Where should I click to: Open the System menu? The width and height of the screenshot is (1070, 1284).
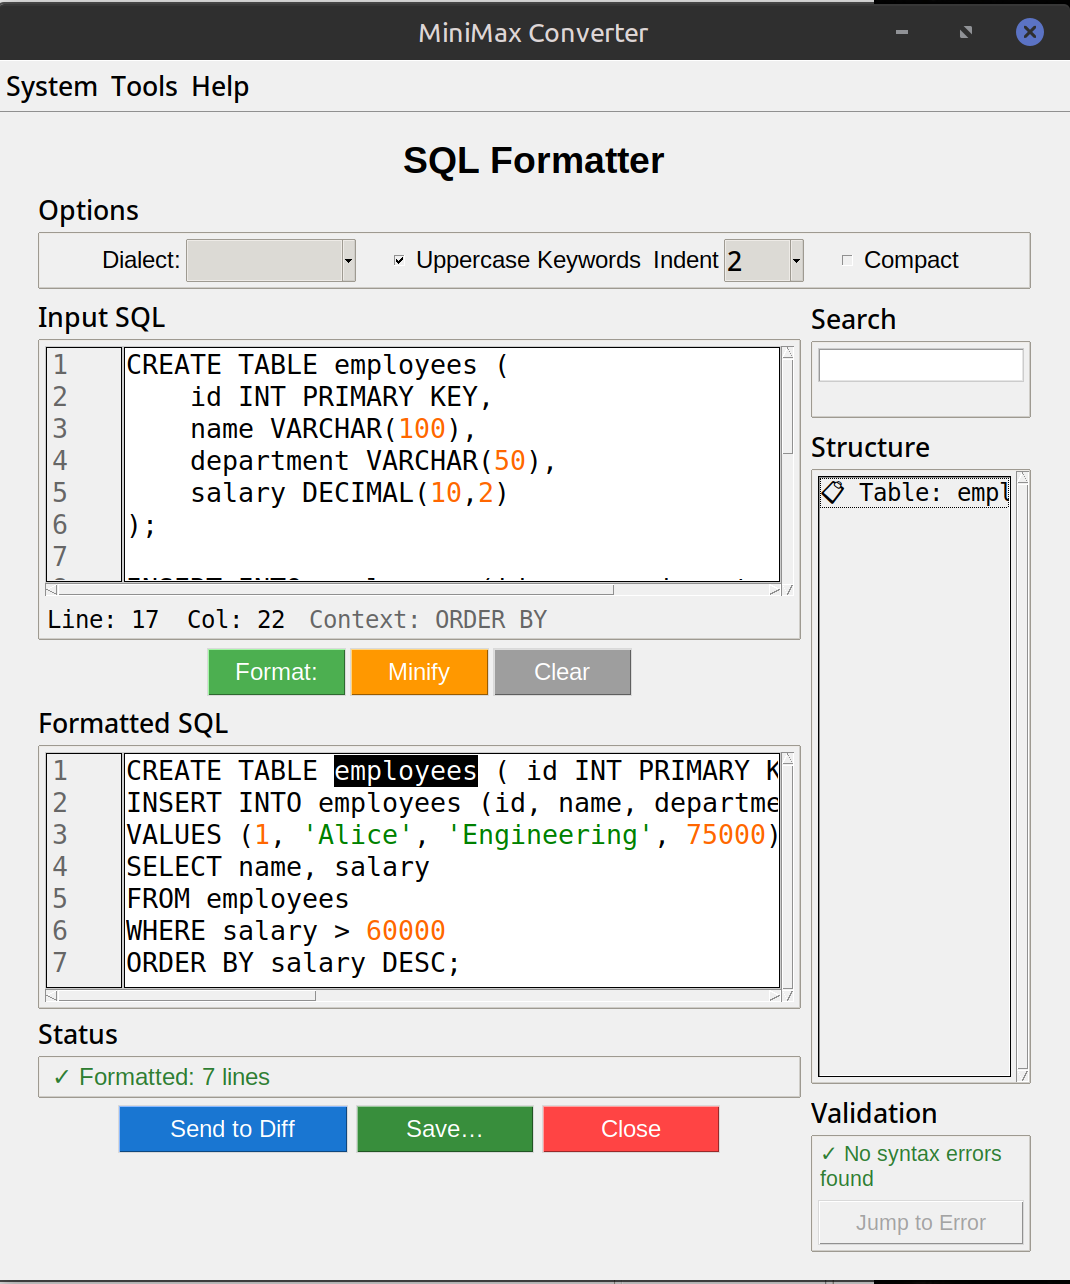pos(52,87)
